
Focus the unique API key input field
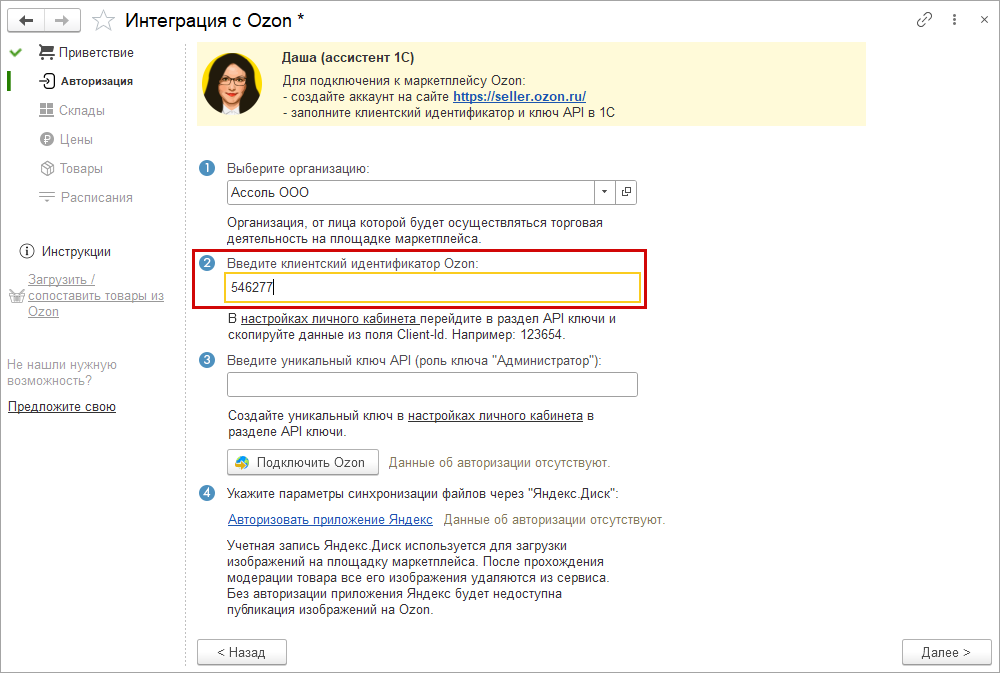[x=432, y=385]
